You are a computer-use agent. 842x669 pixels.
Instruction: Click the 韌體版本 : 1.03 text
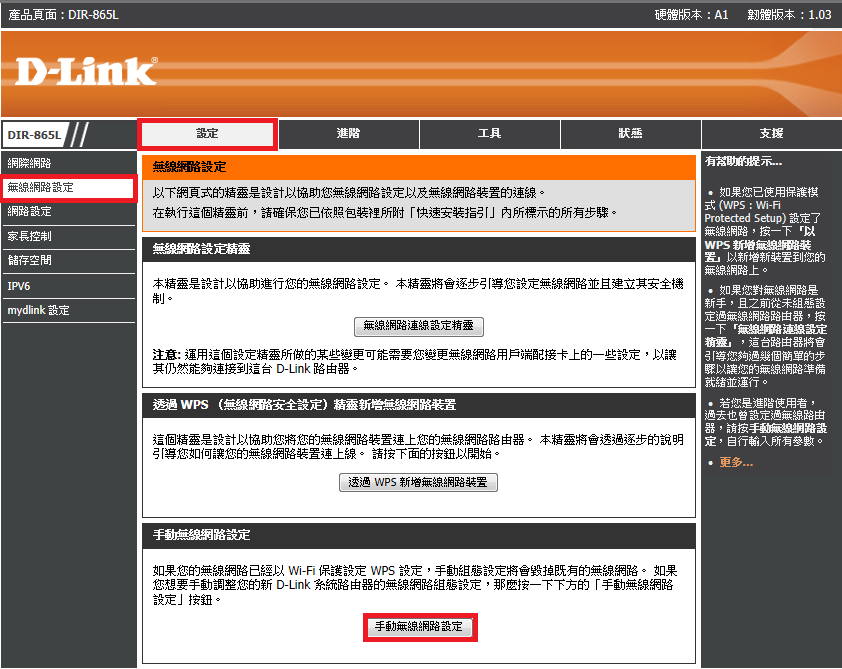click(789, 14)
